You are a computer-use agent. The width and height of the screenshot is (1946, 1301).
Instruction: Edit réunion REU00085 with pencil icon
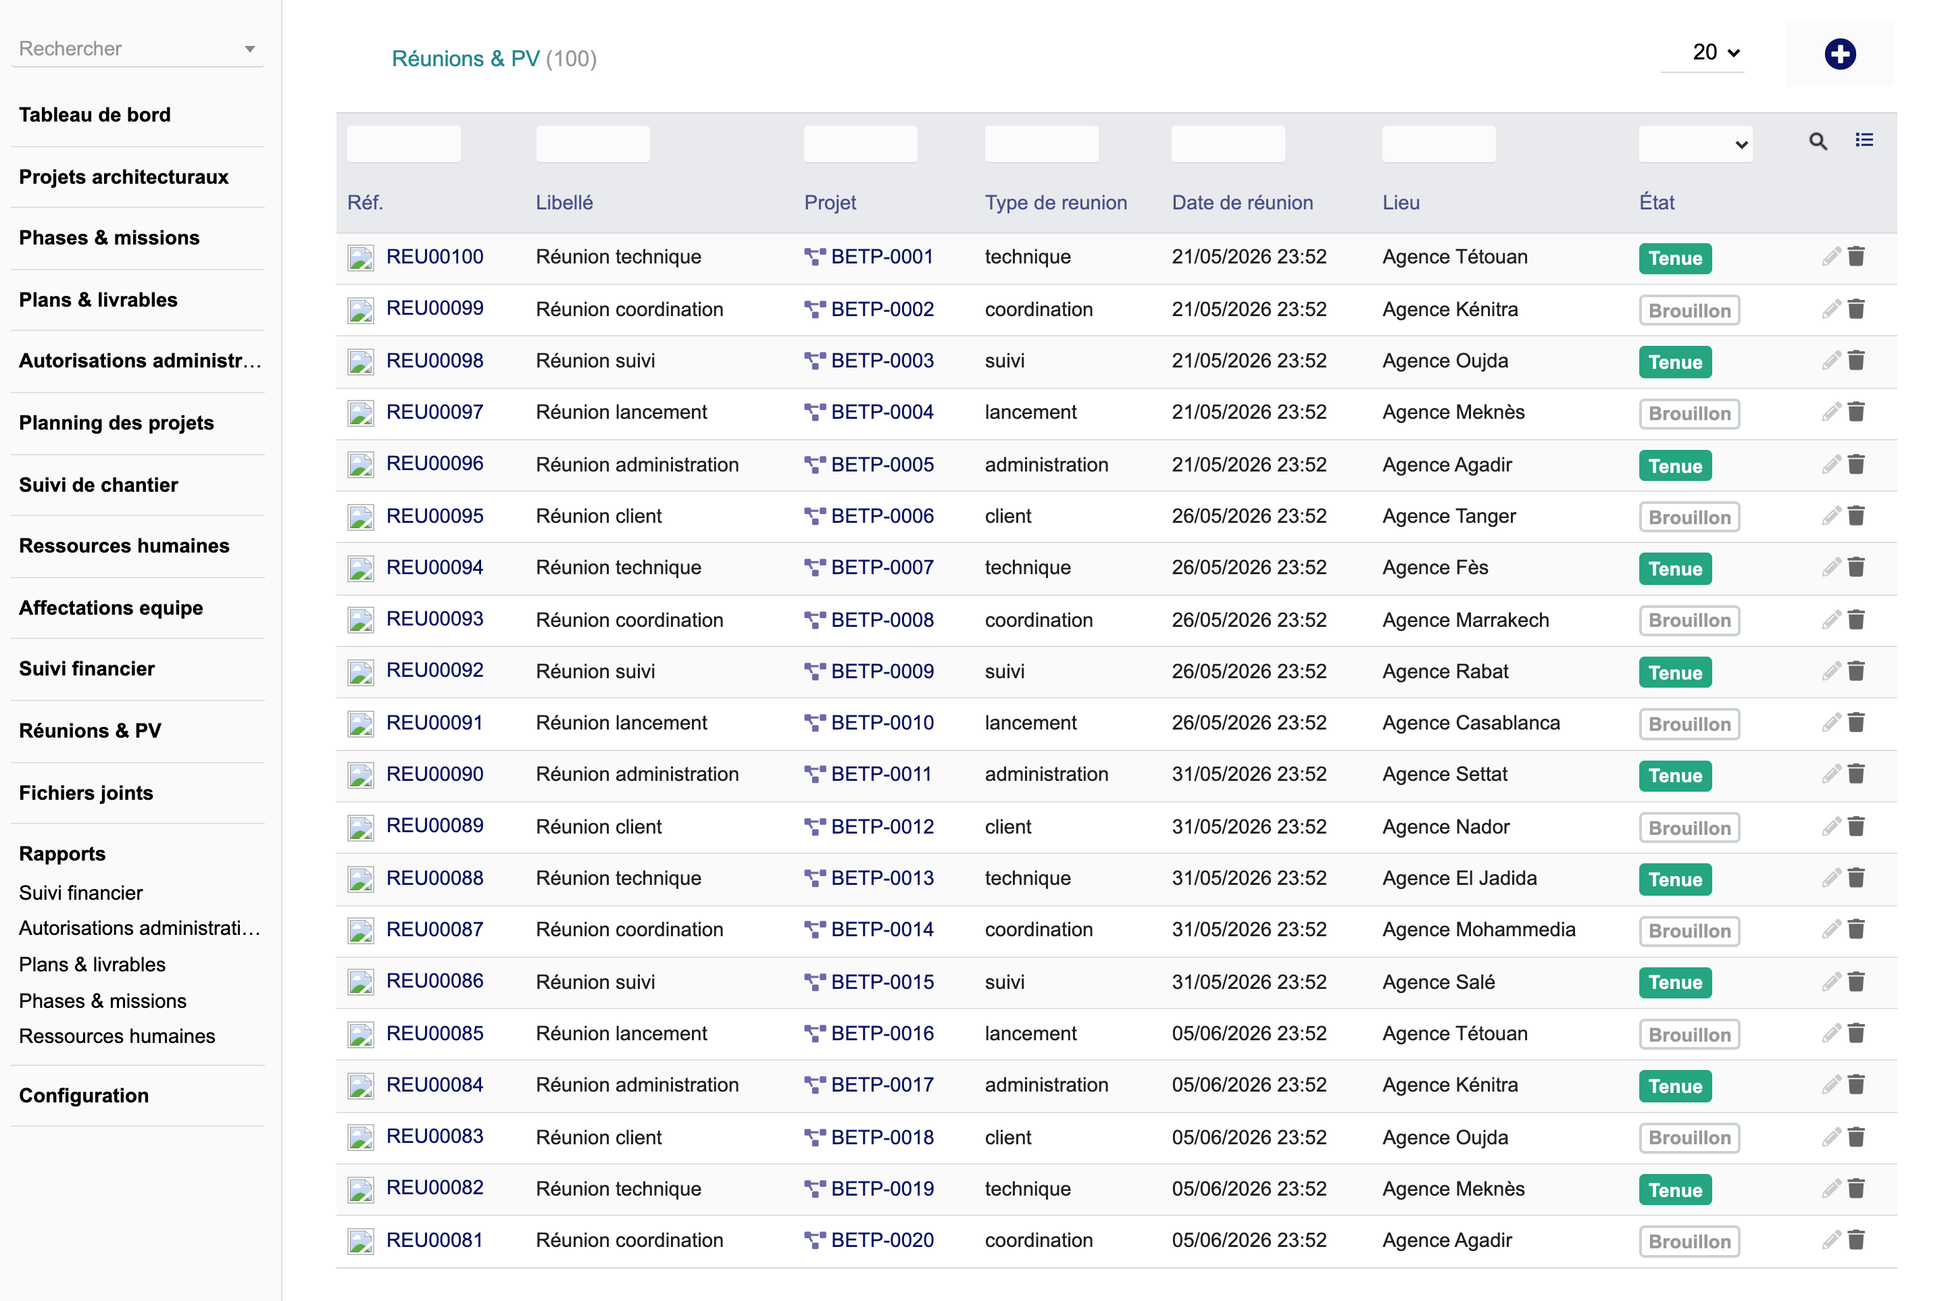pos(1831,1033)
